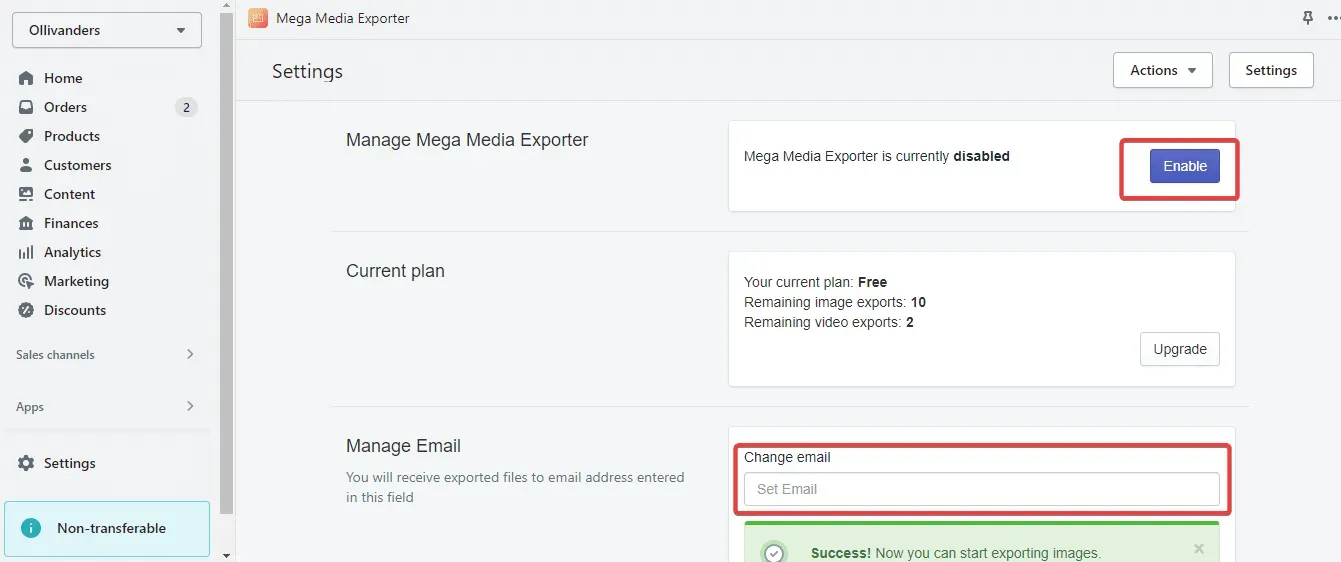Viewport: 1341px width, 562px height.
Task: Open the Finances page
Action: coord(71,223)
